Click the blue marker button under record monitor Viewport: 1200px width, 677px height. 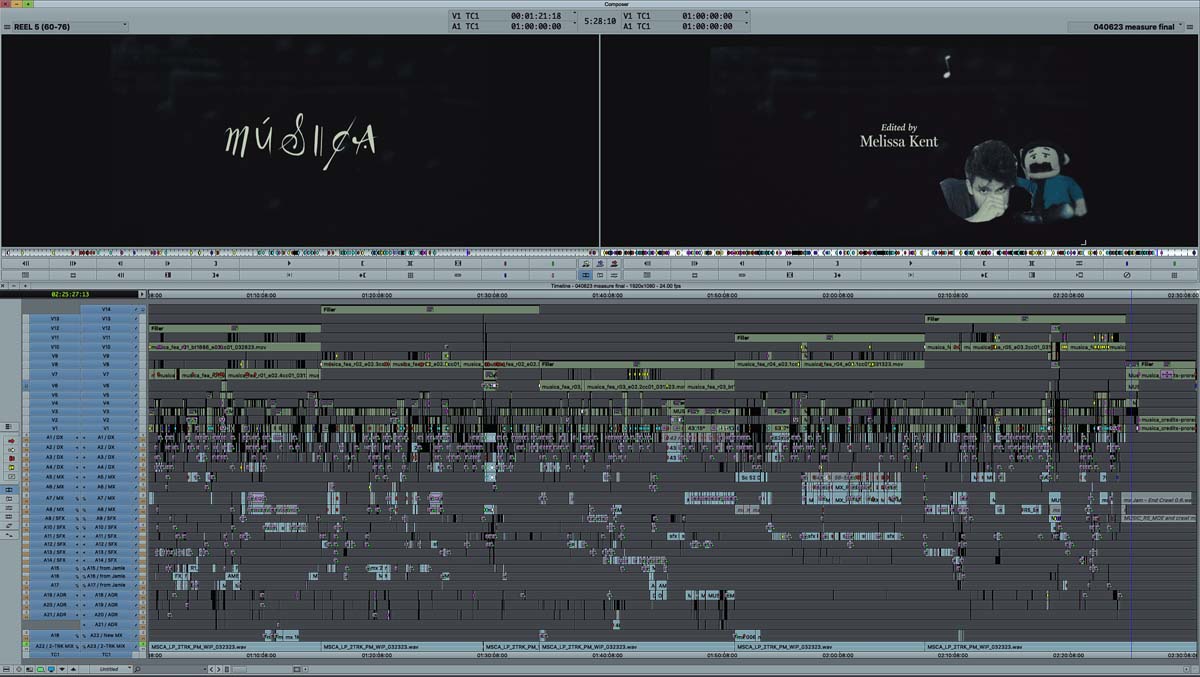click(1126, 262)
